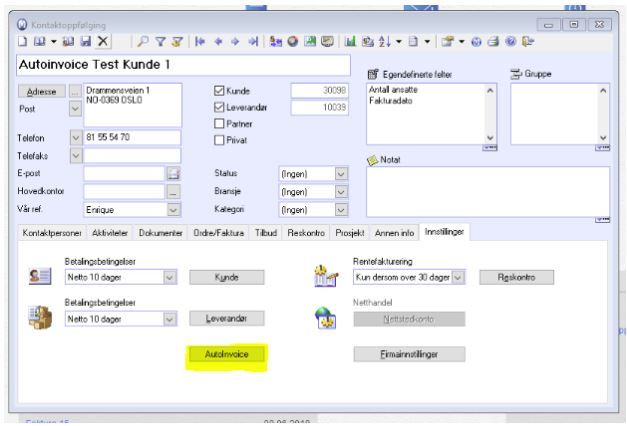Open the Annen info tab

(394, 233)
